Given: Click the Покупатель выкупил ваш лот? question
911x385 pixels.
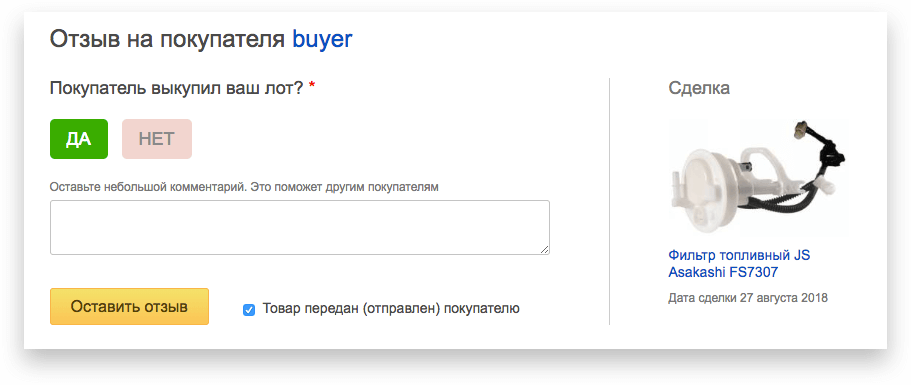Looking at the screenshot, I should point(177,89).
